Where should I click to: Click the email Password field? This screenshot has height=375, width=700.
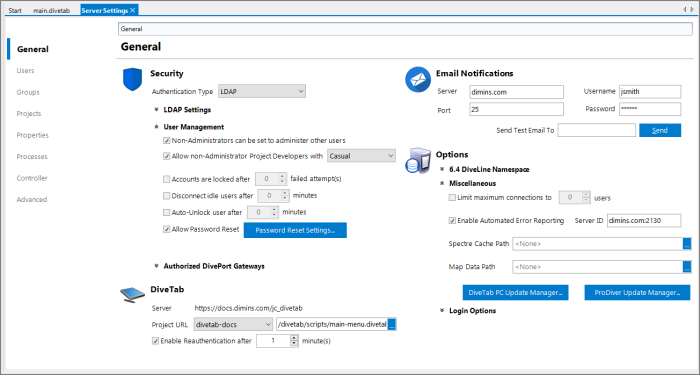(x=650, y=109)
